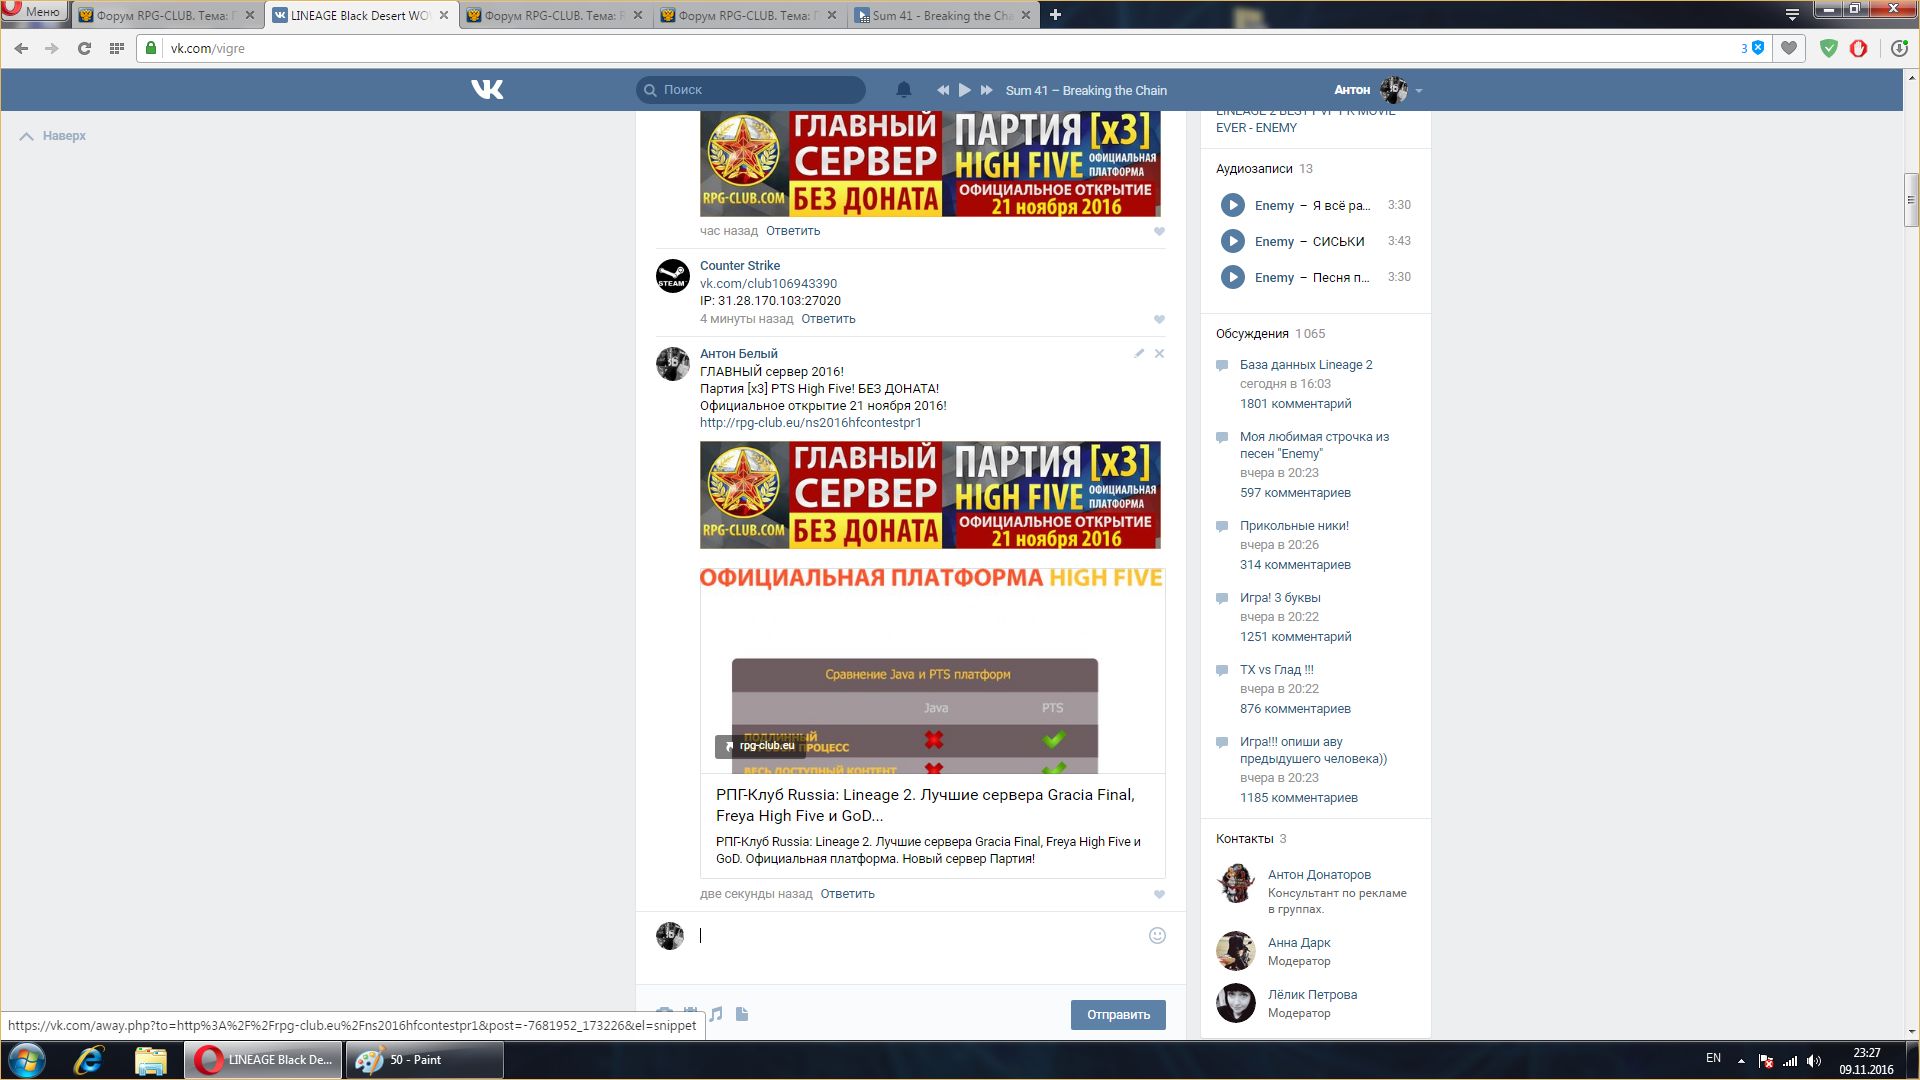Go back in browser history

pyautogui.click(x=21, y=48)
